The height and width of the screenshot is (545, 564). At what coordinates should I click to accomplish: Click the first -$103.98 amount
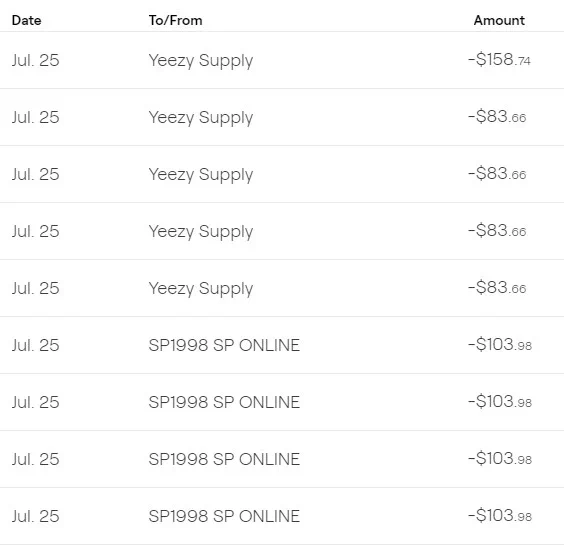pyautogui.click(x=500, y=345)
